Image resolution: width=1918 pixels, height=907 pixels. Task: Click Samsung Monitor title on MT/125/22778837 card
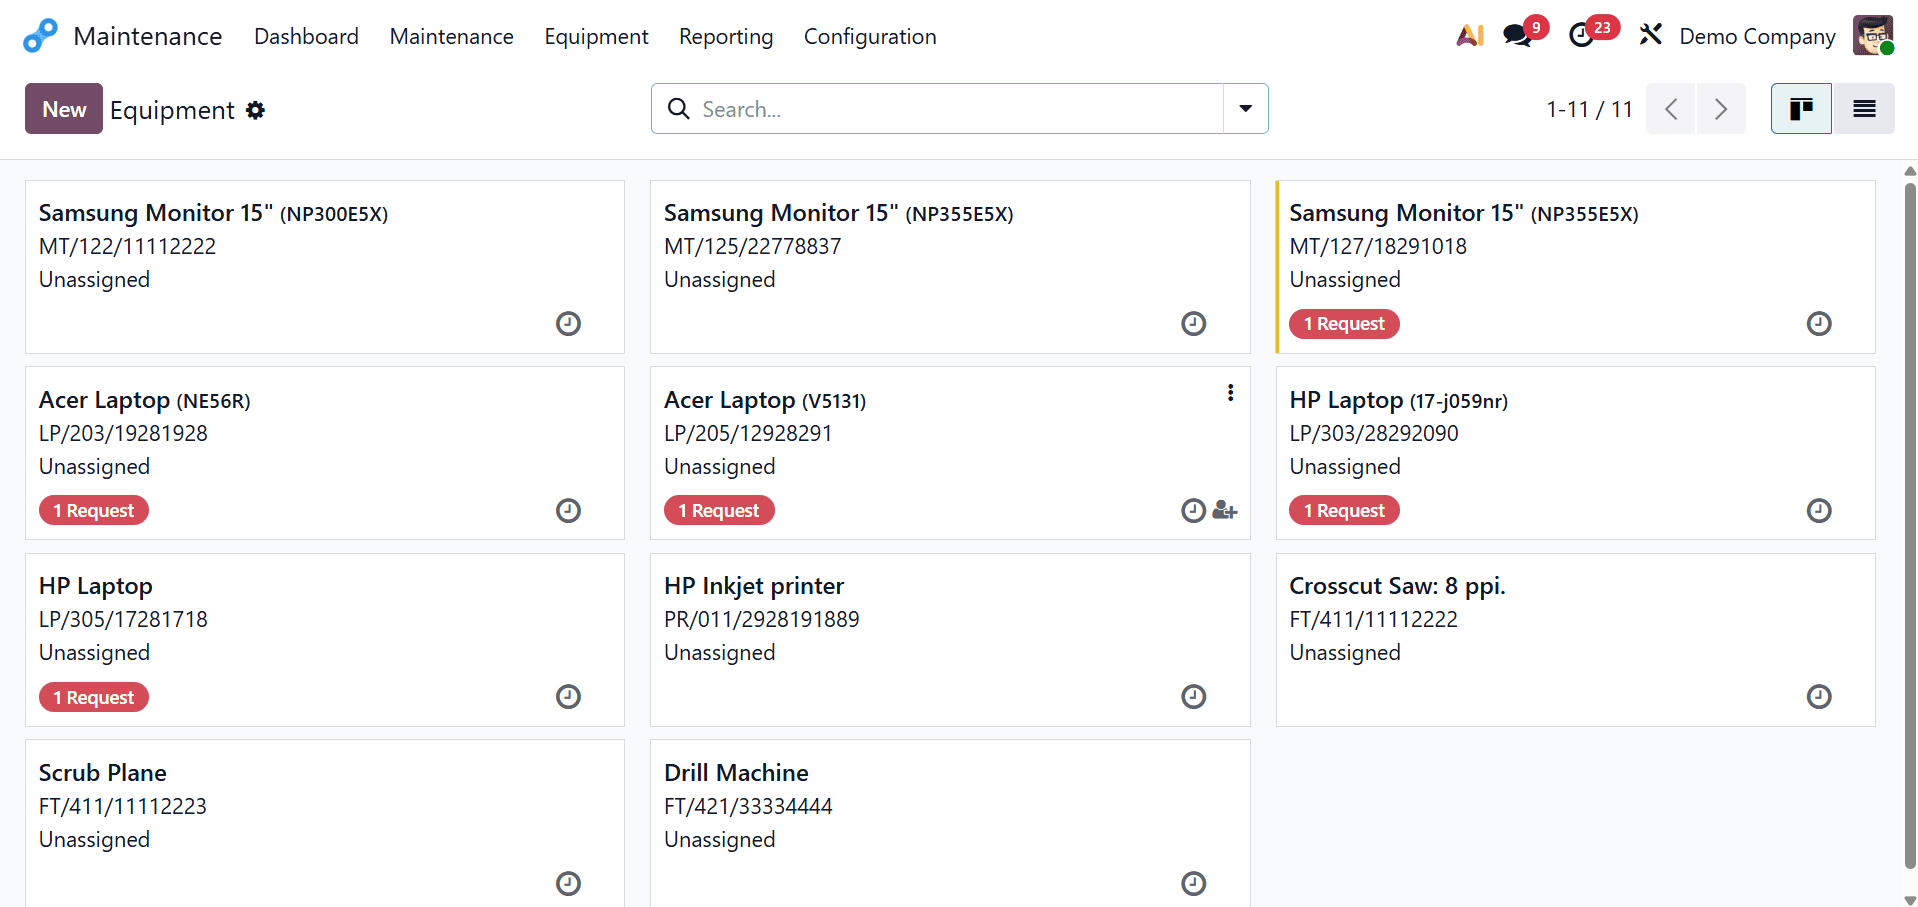(x=781, y=213)
